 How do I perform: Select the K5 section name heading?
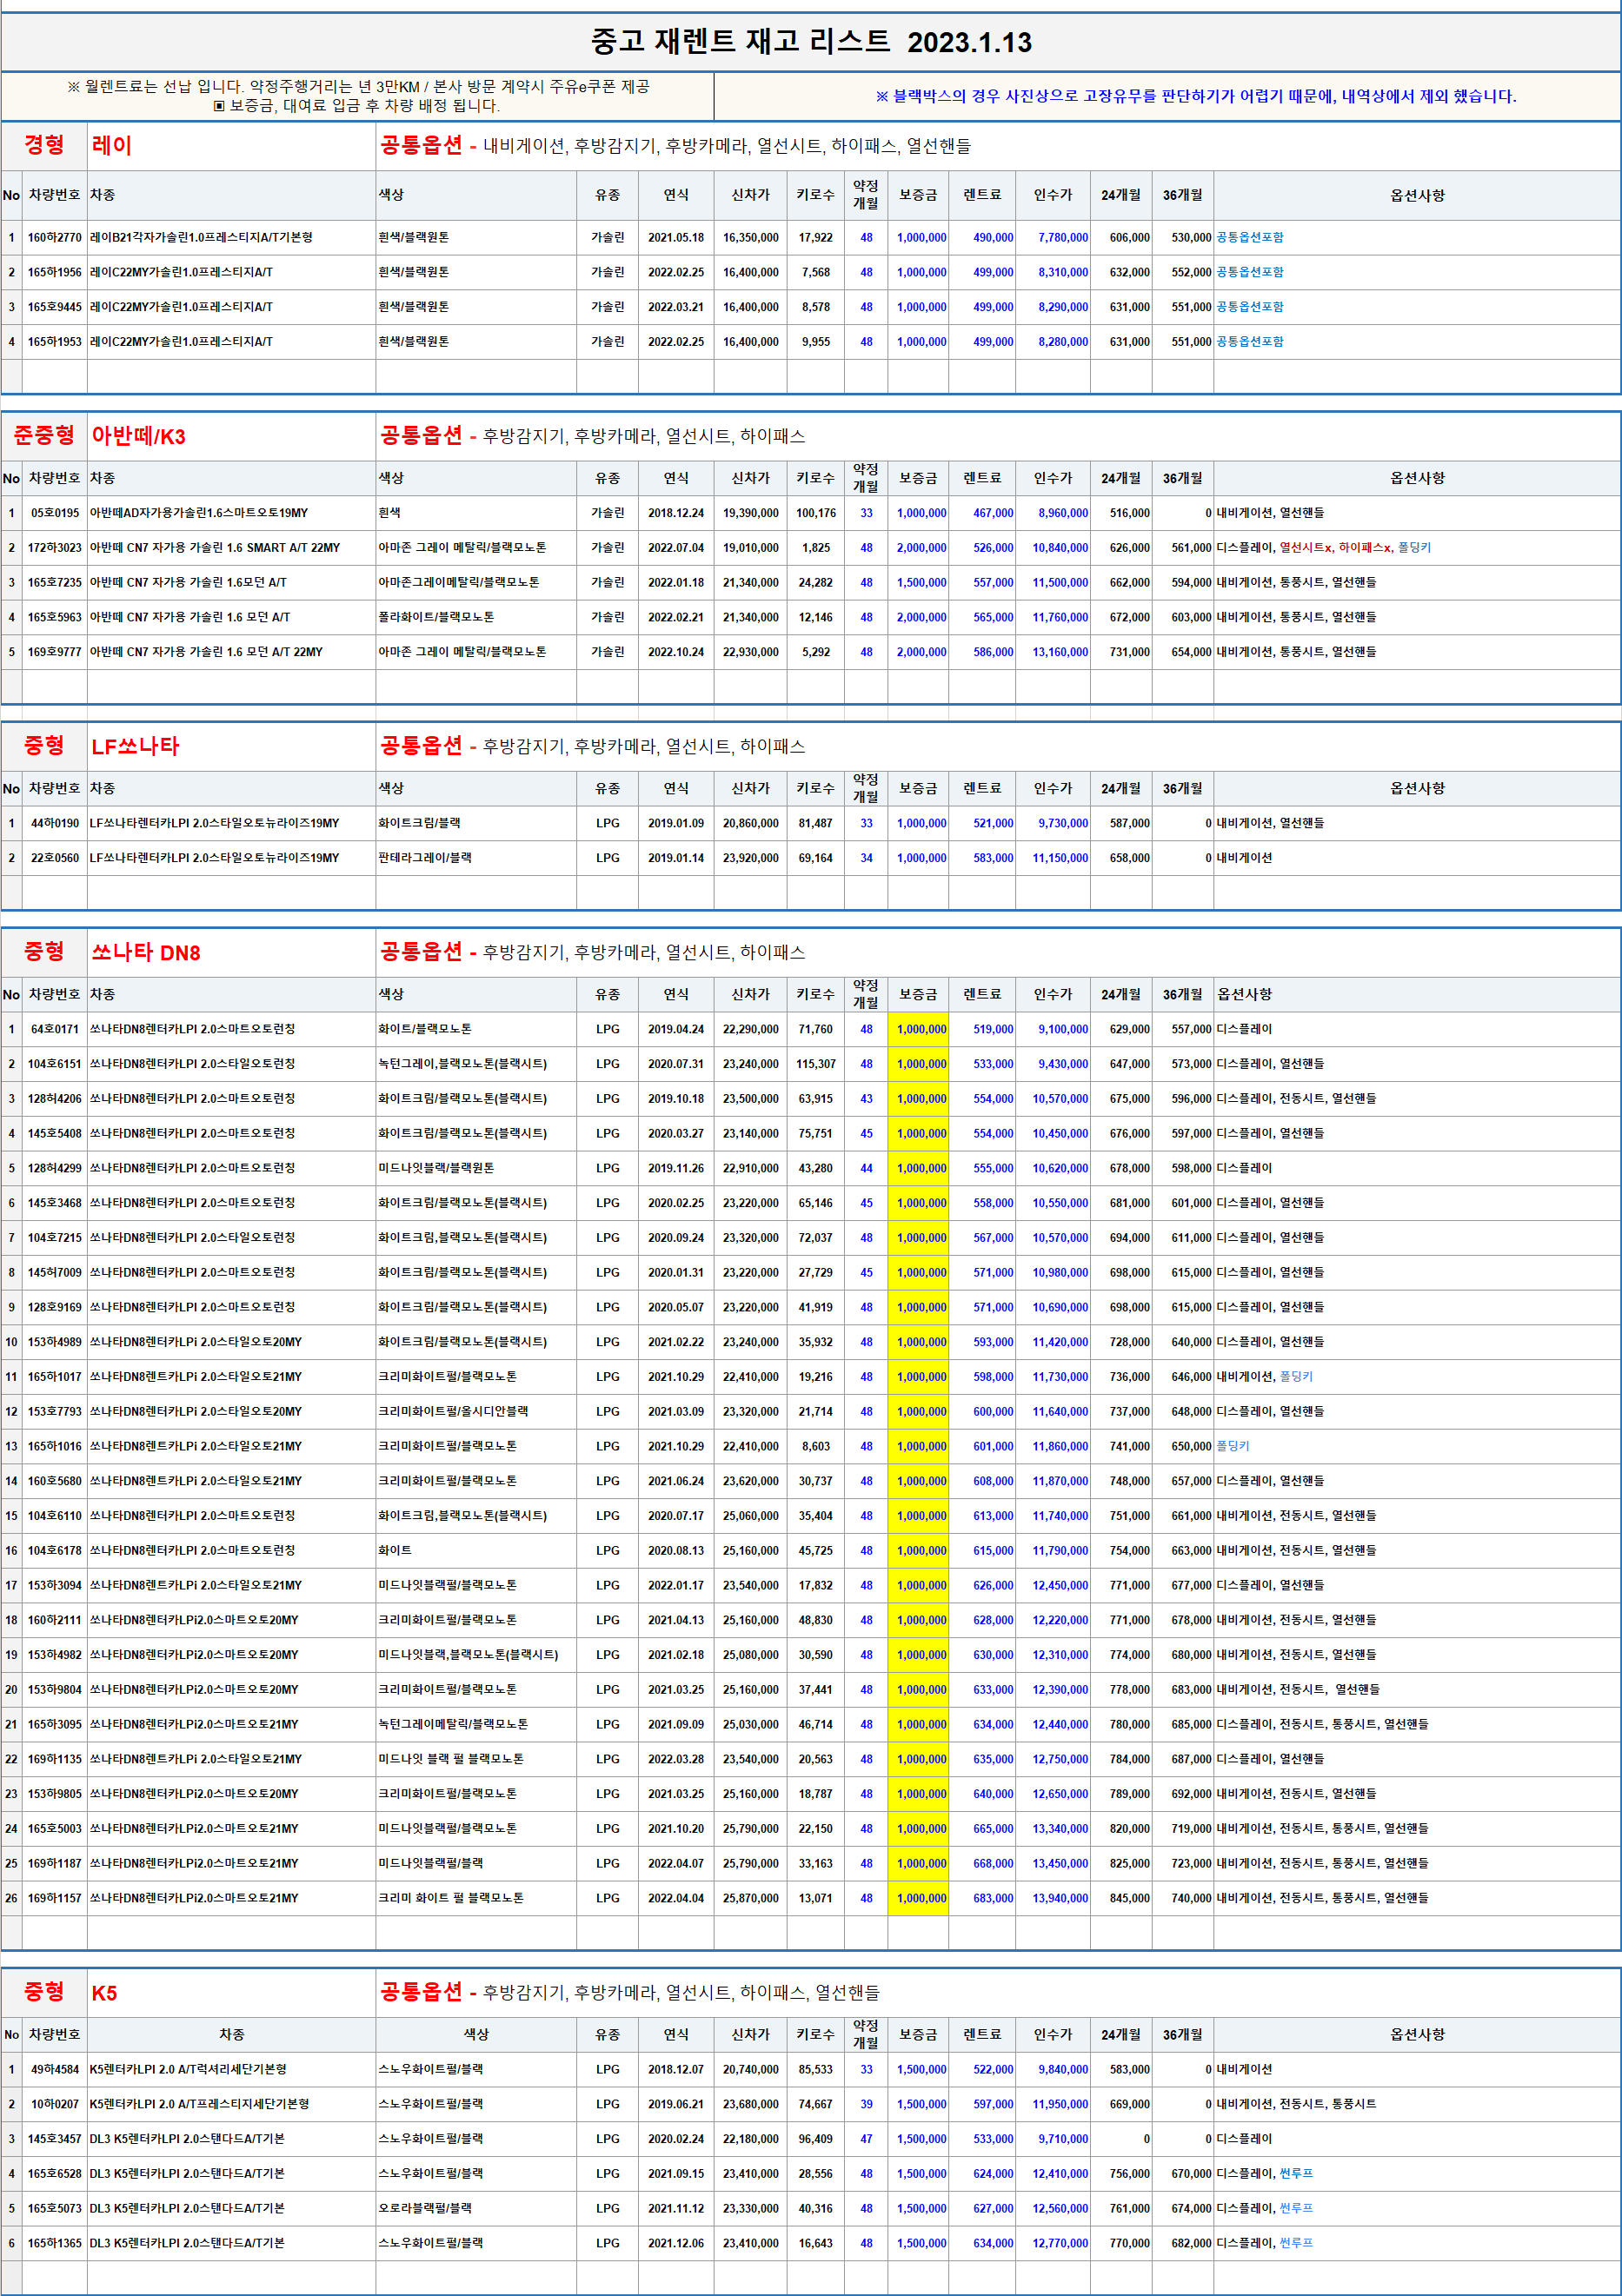tap(104, 1993)
